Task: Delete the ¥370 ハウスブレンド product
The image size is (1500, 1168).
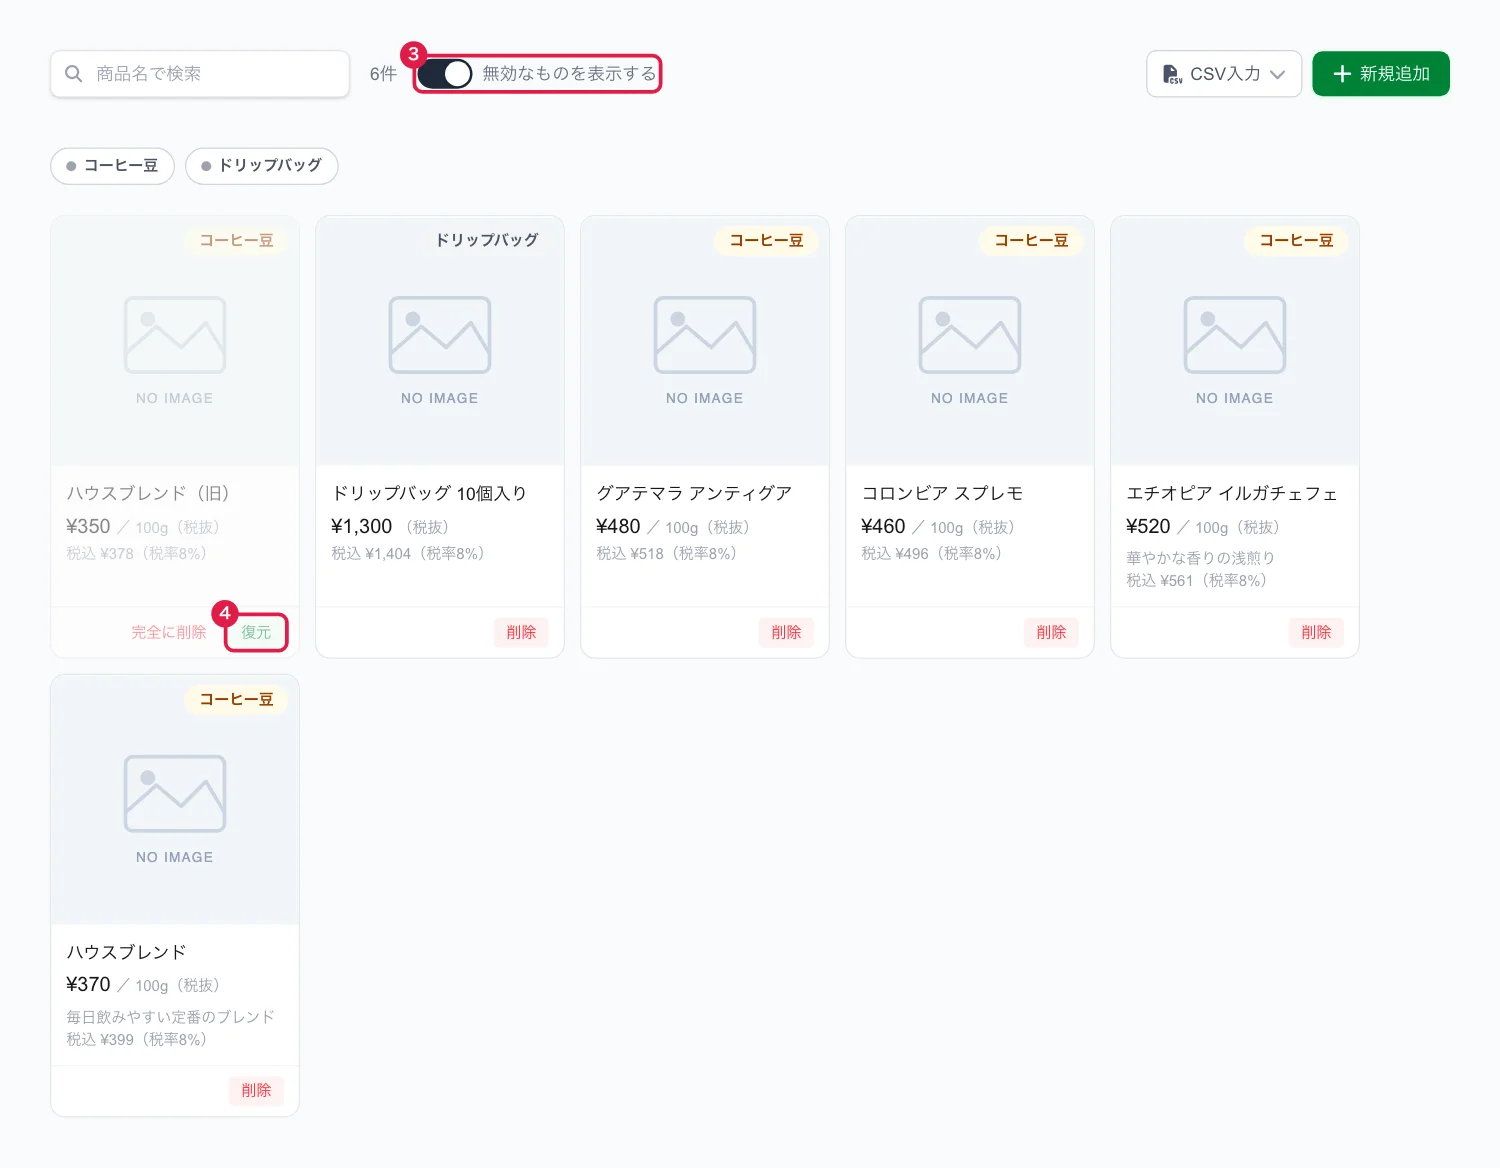Action: pyautogui.click(x=256, y=1090)
